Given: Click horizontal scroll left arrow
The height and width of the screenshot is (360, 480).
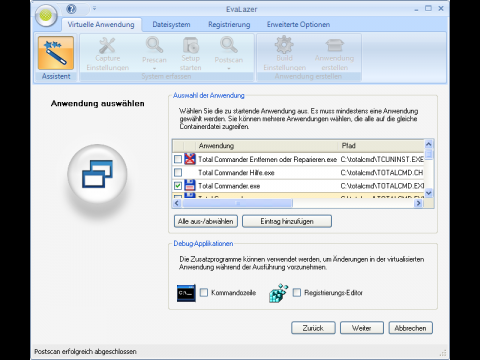Looking at the screenshot, I should click(x=177, y=203).
